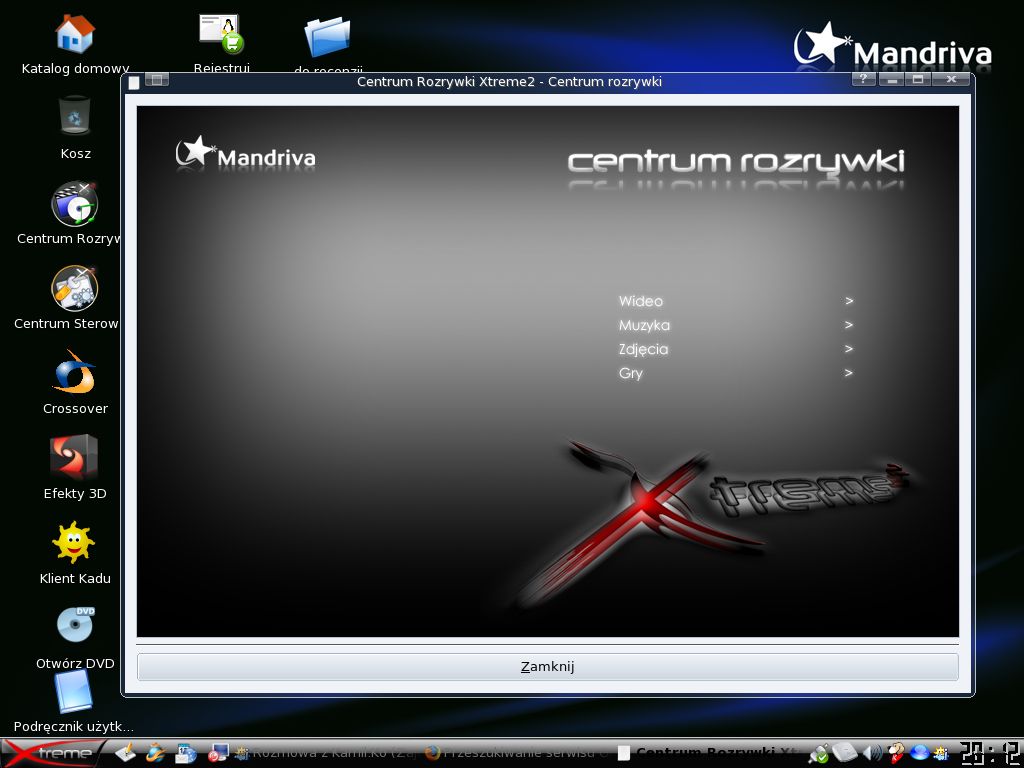Expand the Wideo submenu arrow

[849, 301]
